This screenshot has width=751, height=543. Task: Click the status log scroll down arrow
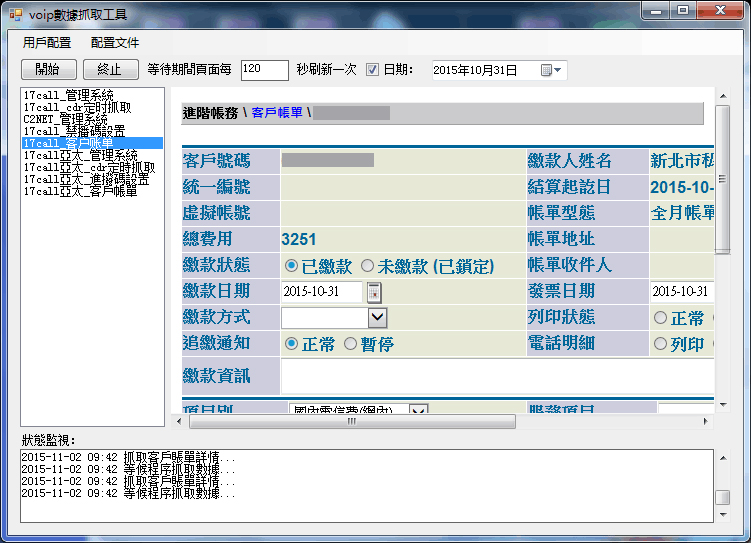pyautogui.click(x=722, y=515)
